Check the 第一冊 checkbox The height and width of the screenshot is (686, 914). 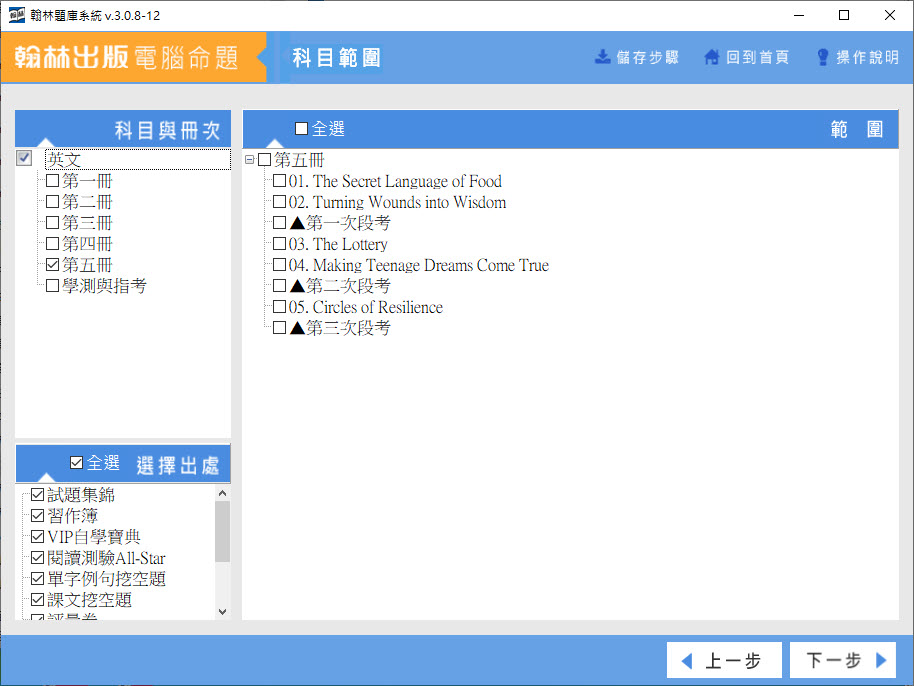click(53, 182)
